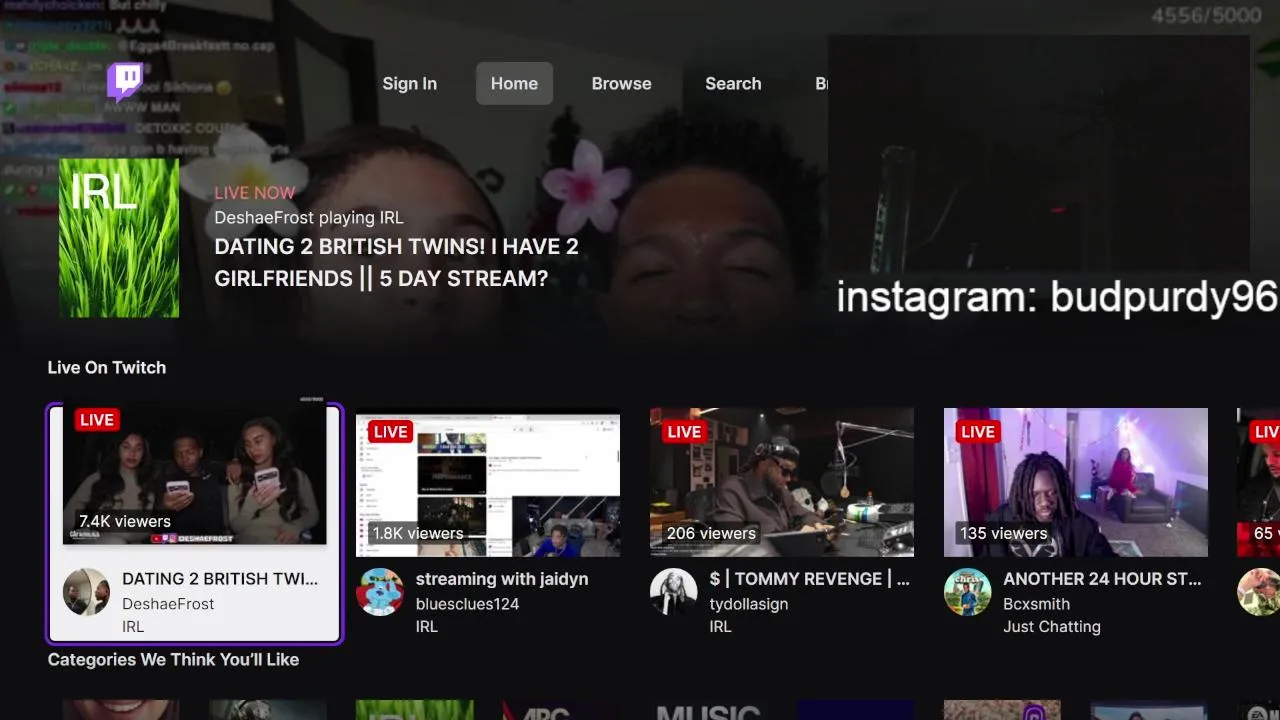
Task: Click "Live On Twitch" section heading
Action: (107, 367)
